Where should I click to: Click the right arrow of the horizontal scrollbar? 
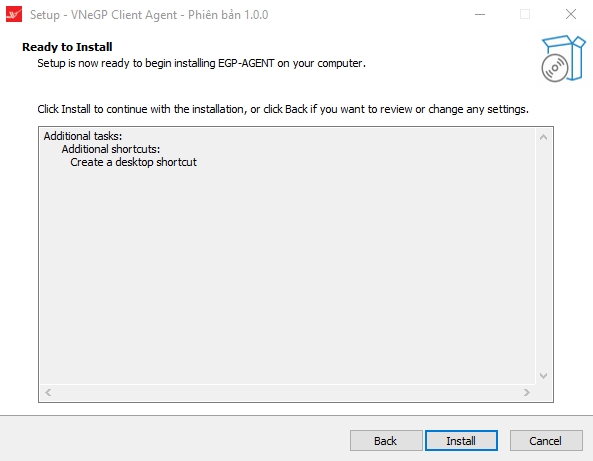pyautogui.click(x=527, y=393)
